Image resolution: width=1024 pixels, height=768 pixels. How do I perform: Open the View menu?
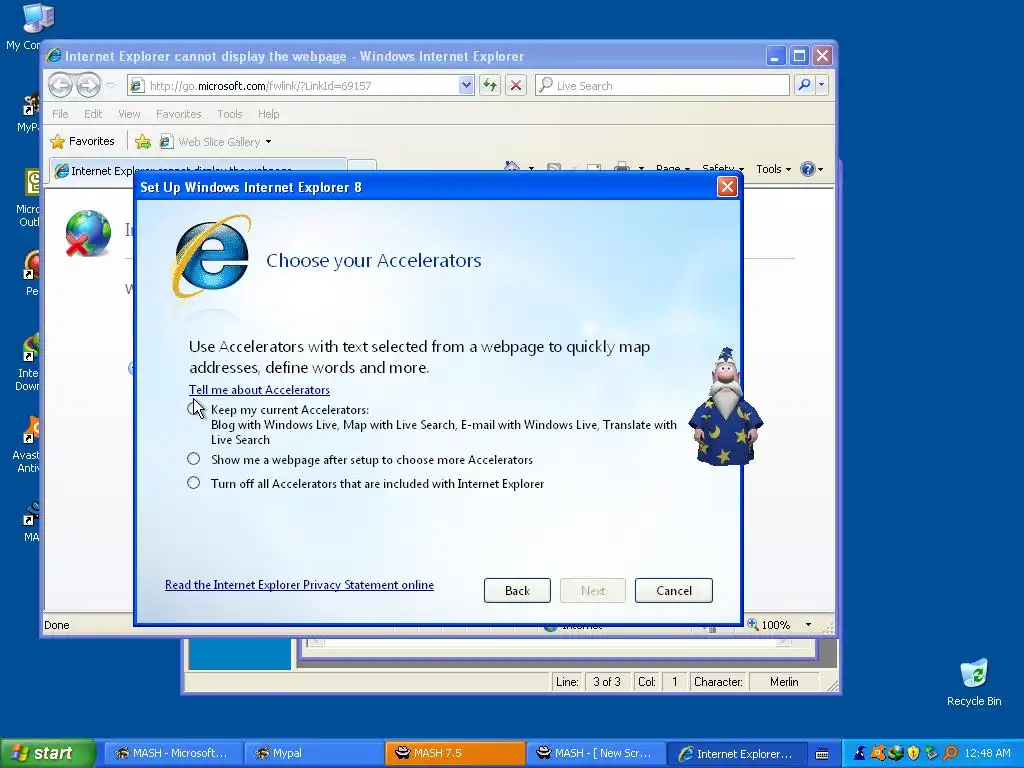[129, 114]
